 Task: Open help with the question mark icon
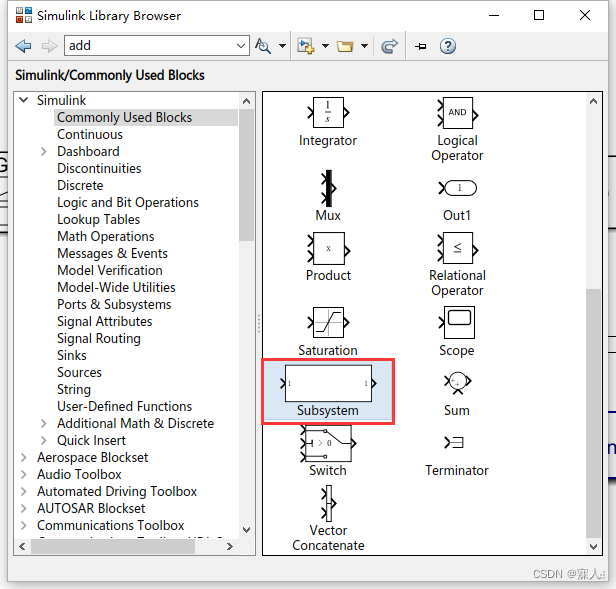click(x=448, y=46)
